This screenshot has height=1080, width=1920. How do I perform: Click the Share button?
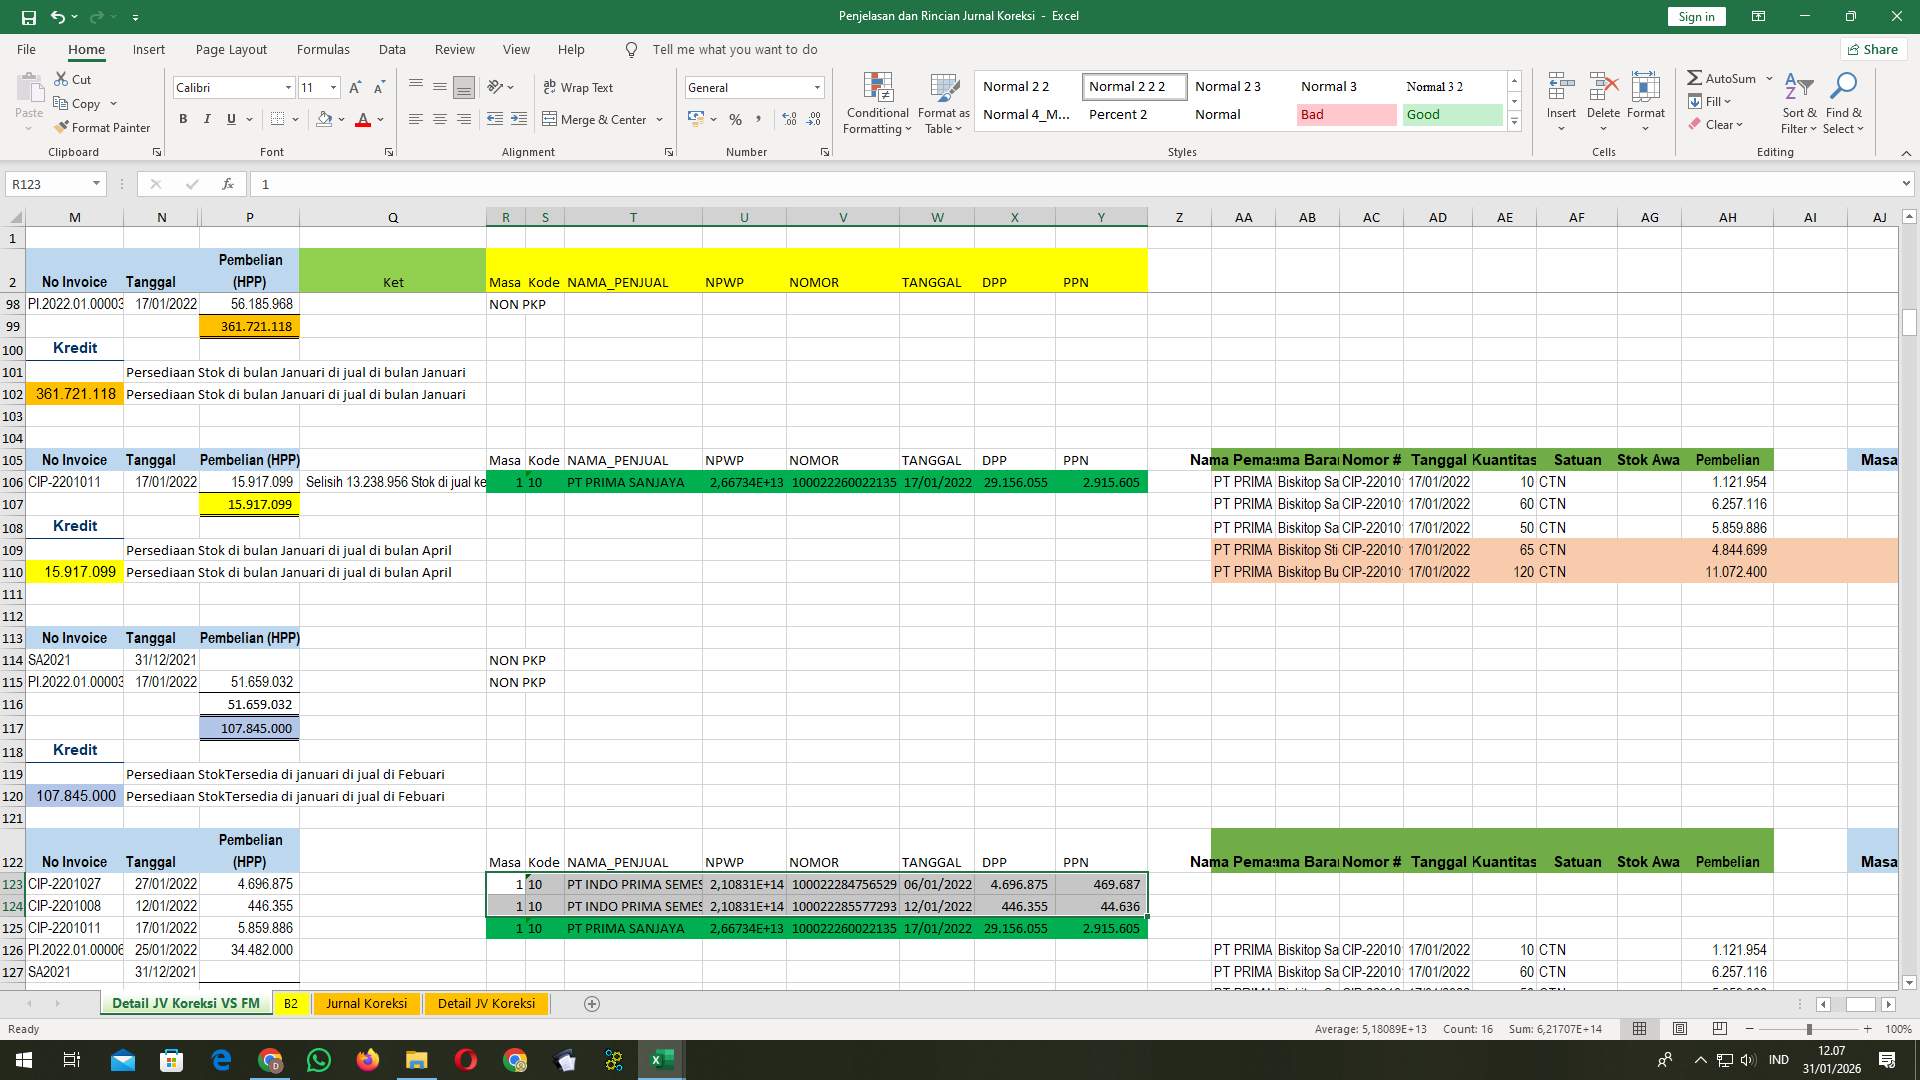[x=1872, y=49]
